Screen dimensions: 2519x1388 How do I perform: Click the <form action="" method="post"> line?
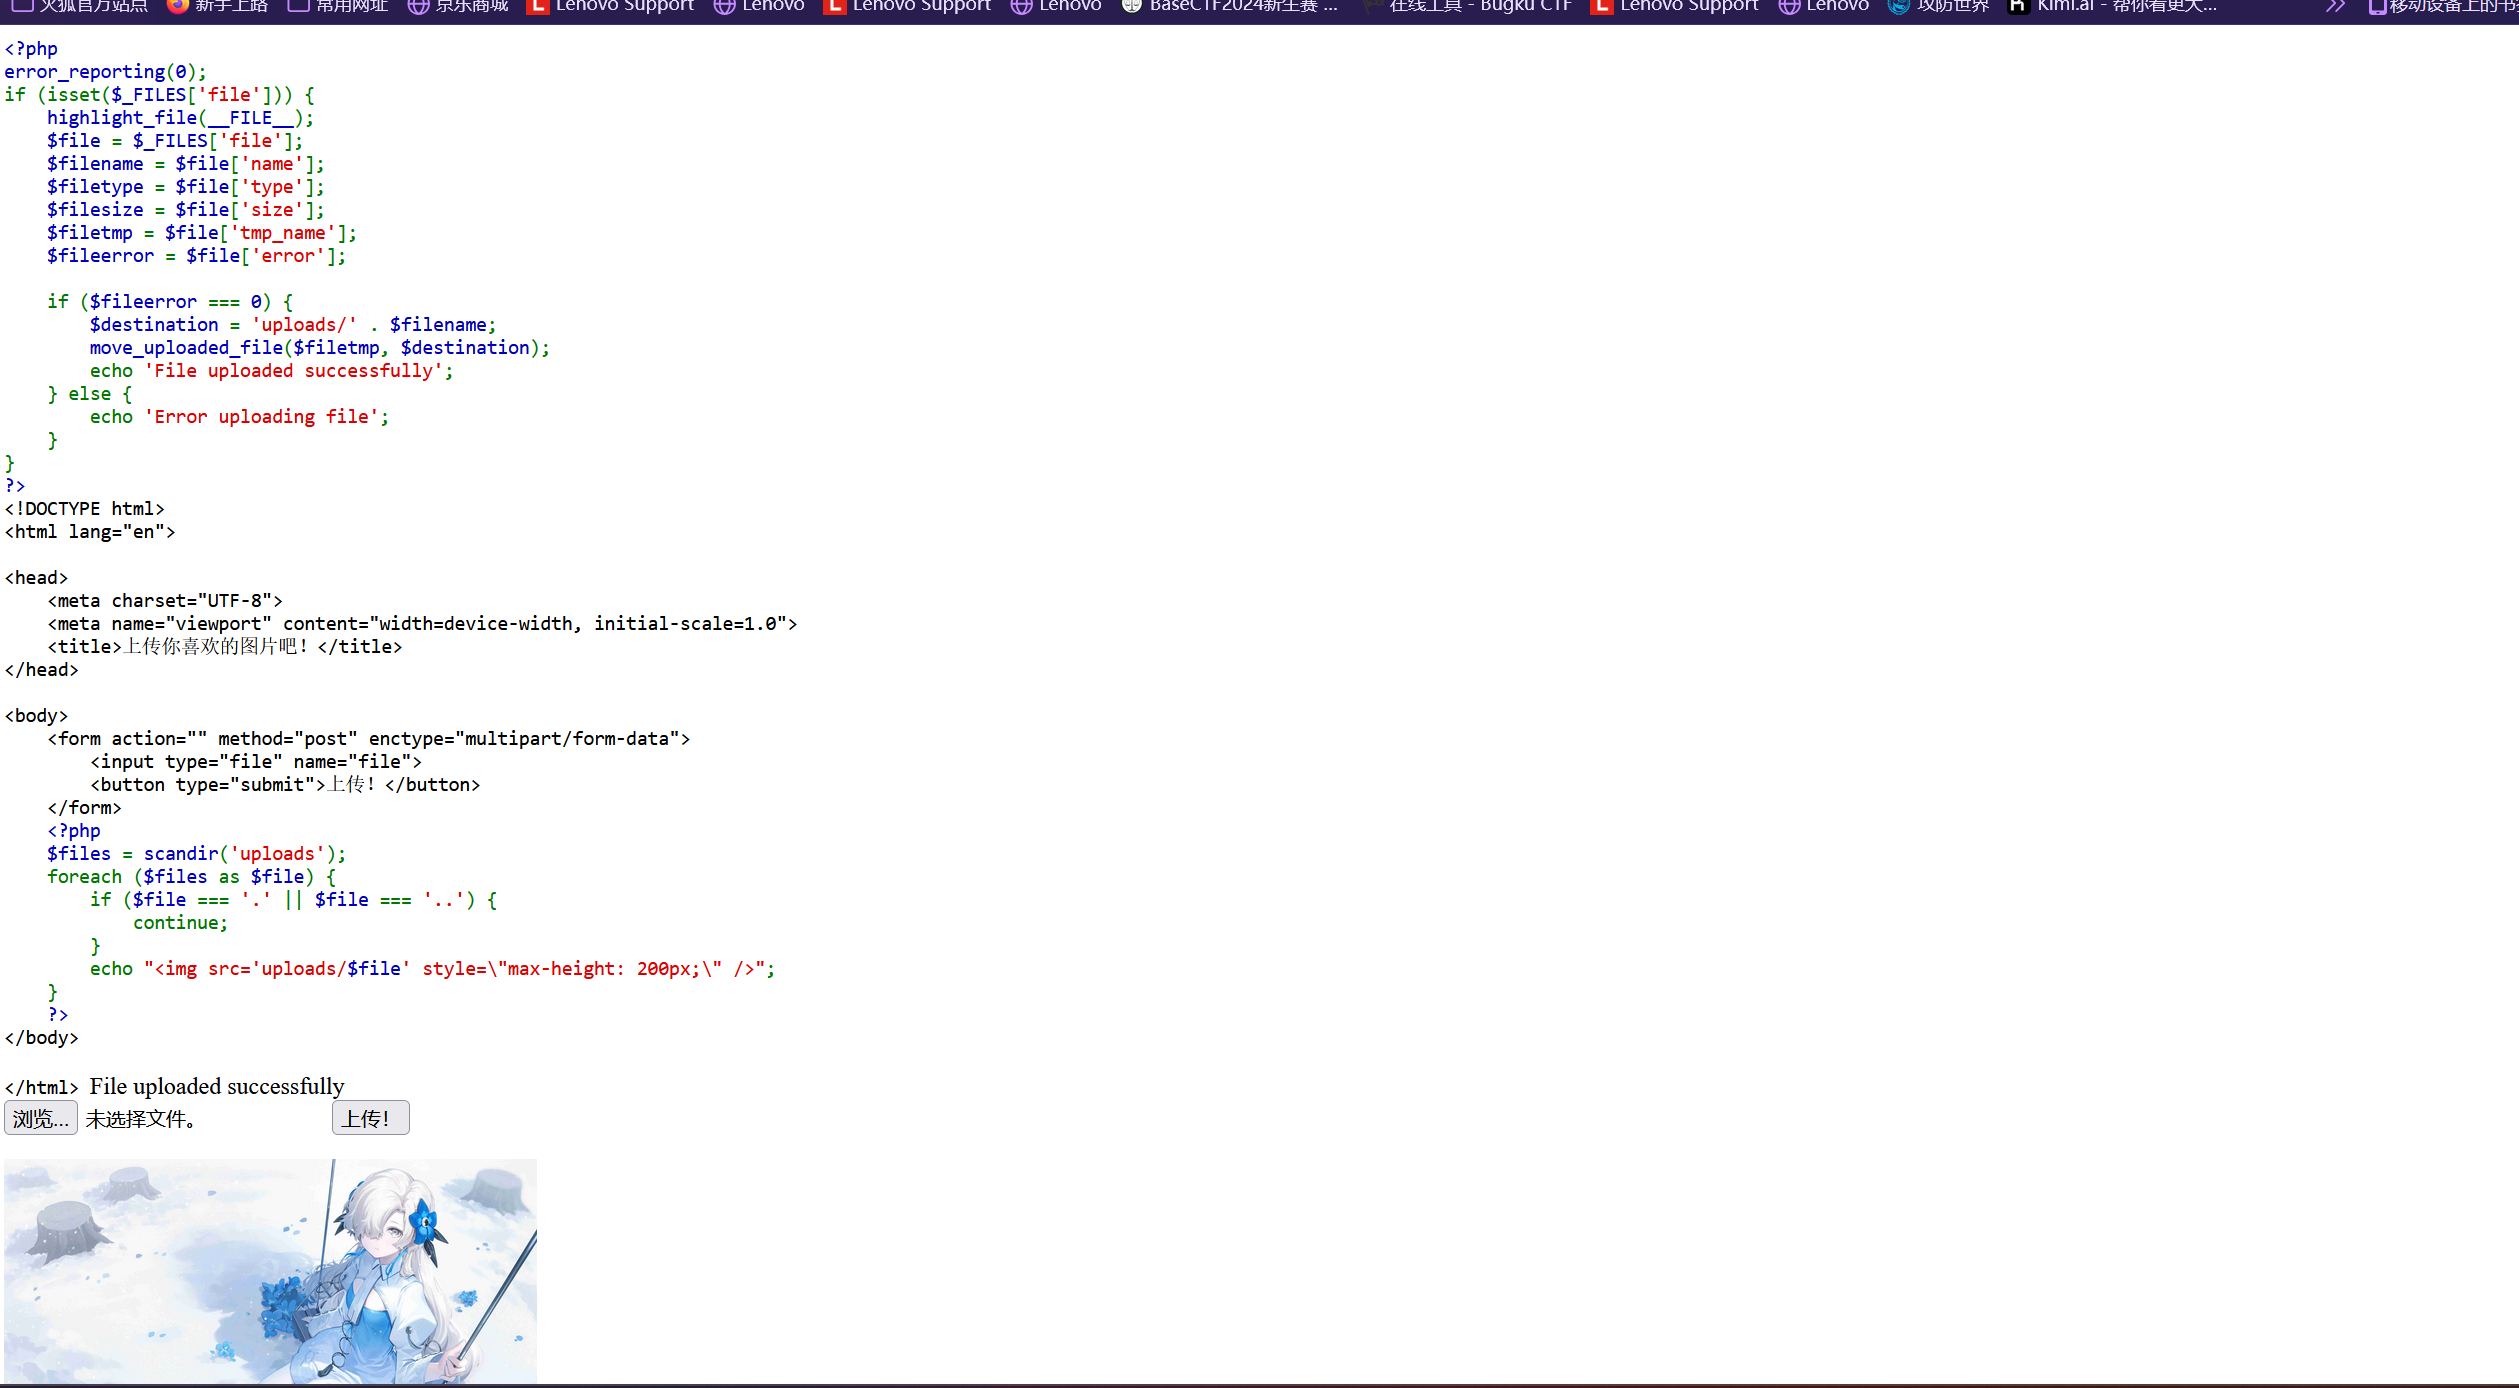coord(369,739)
